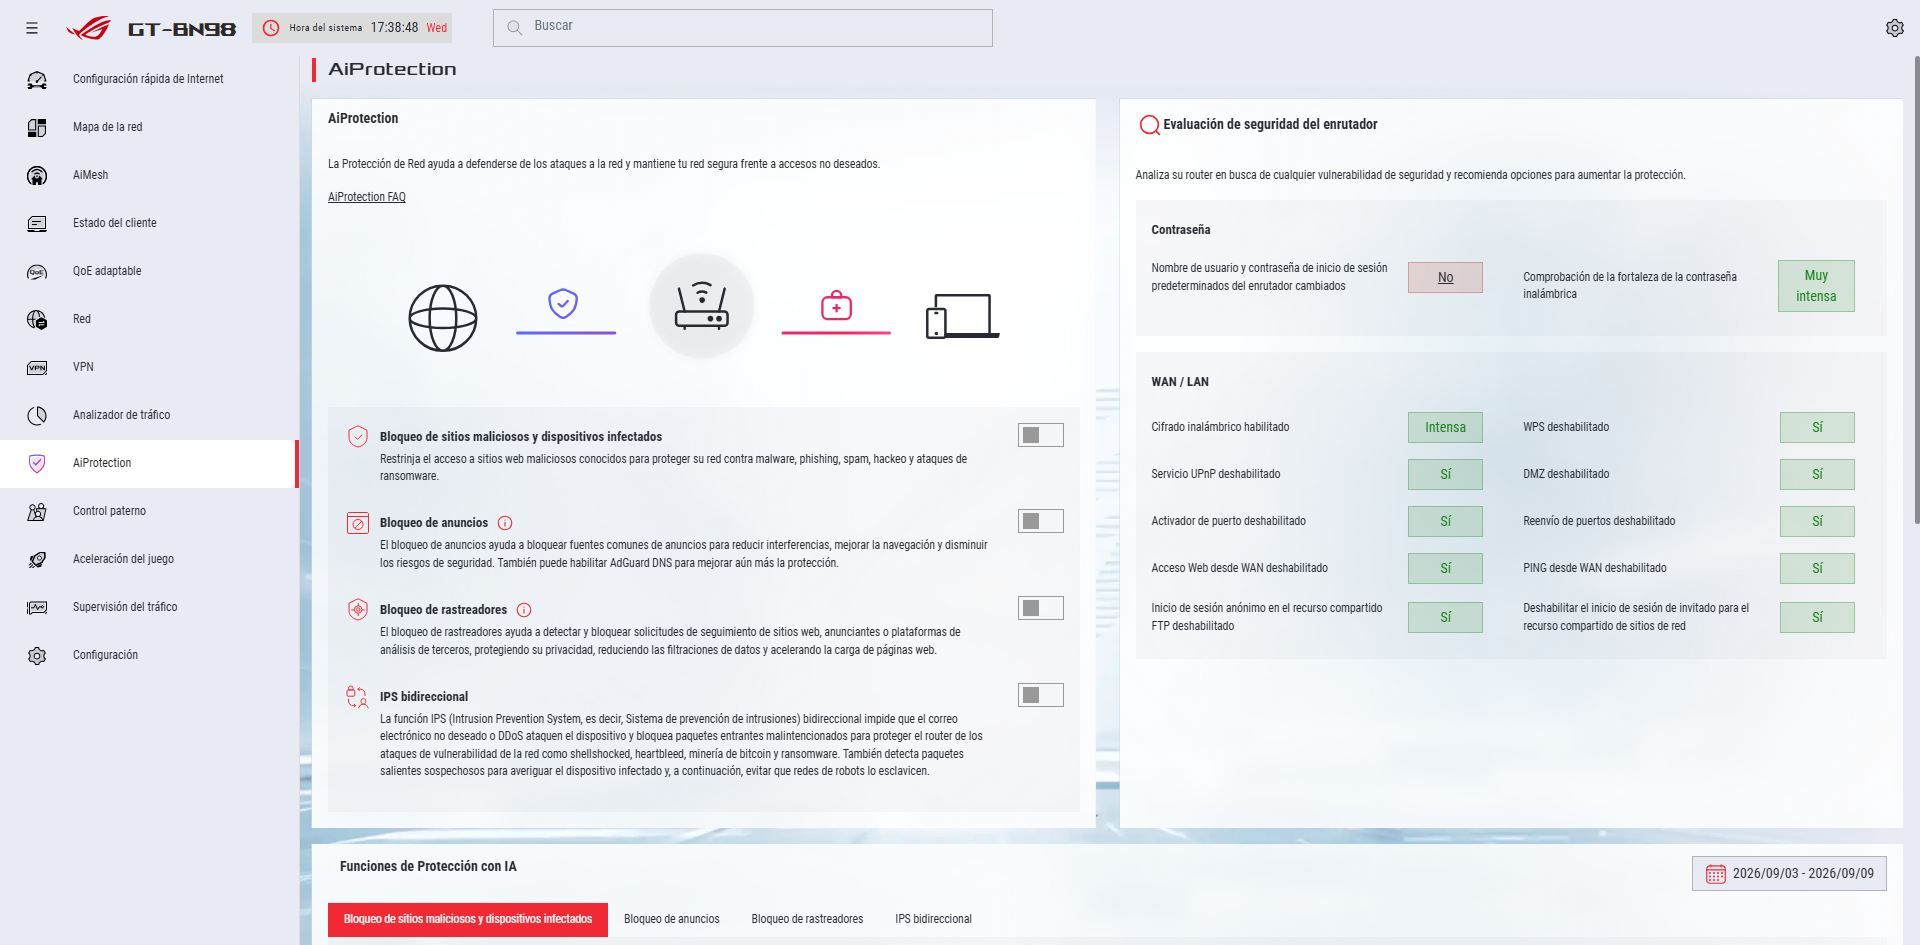1920x945 pixels.
Task: Click the internet globe diagram icon
Action: [x=443, y=318]
